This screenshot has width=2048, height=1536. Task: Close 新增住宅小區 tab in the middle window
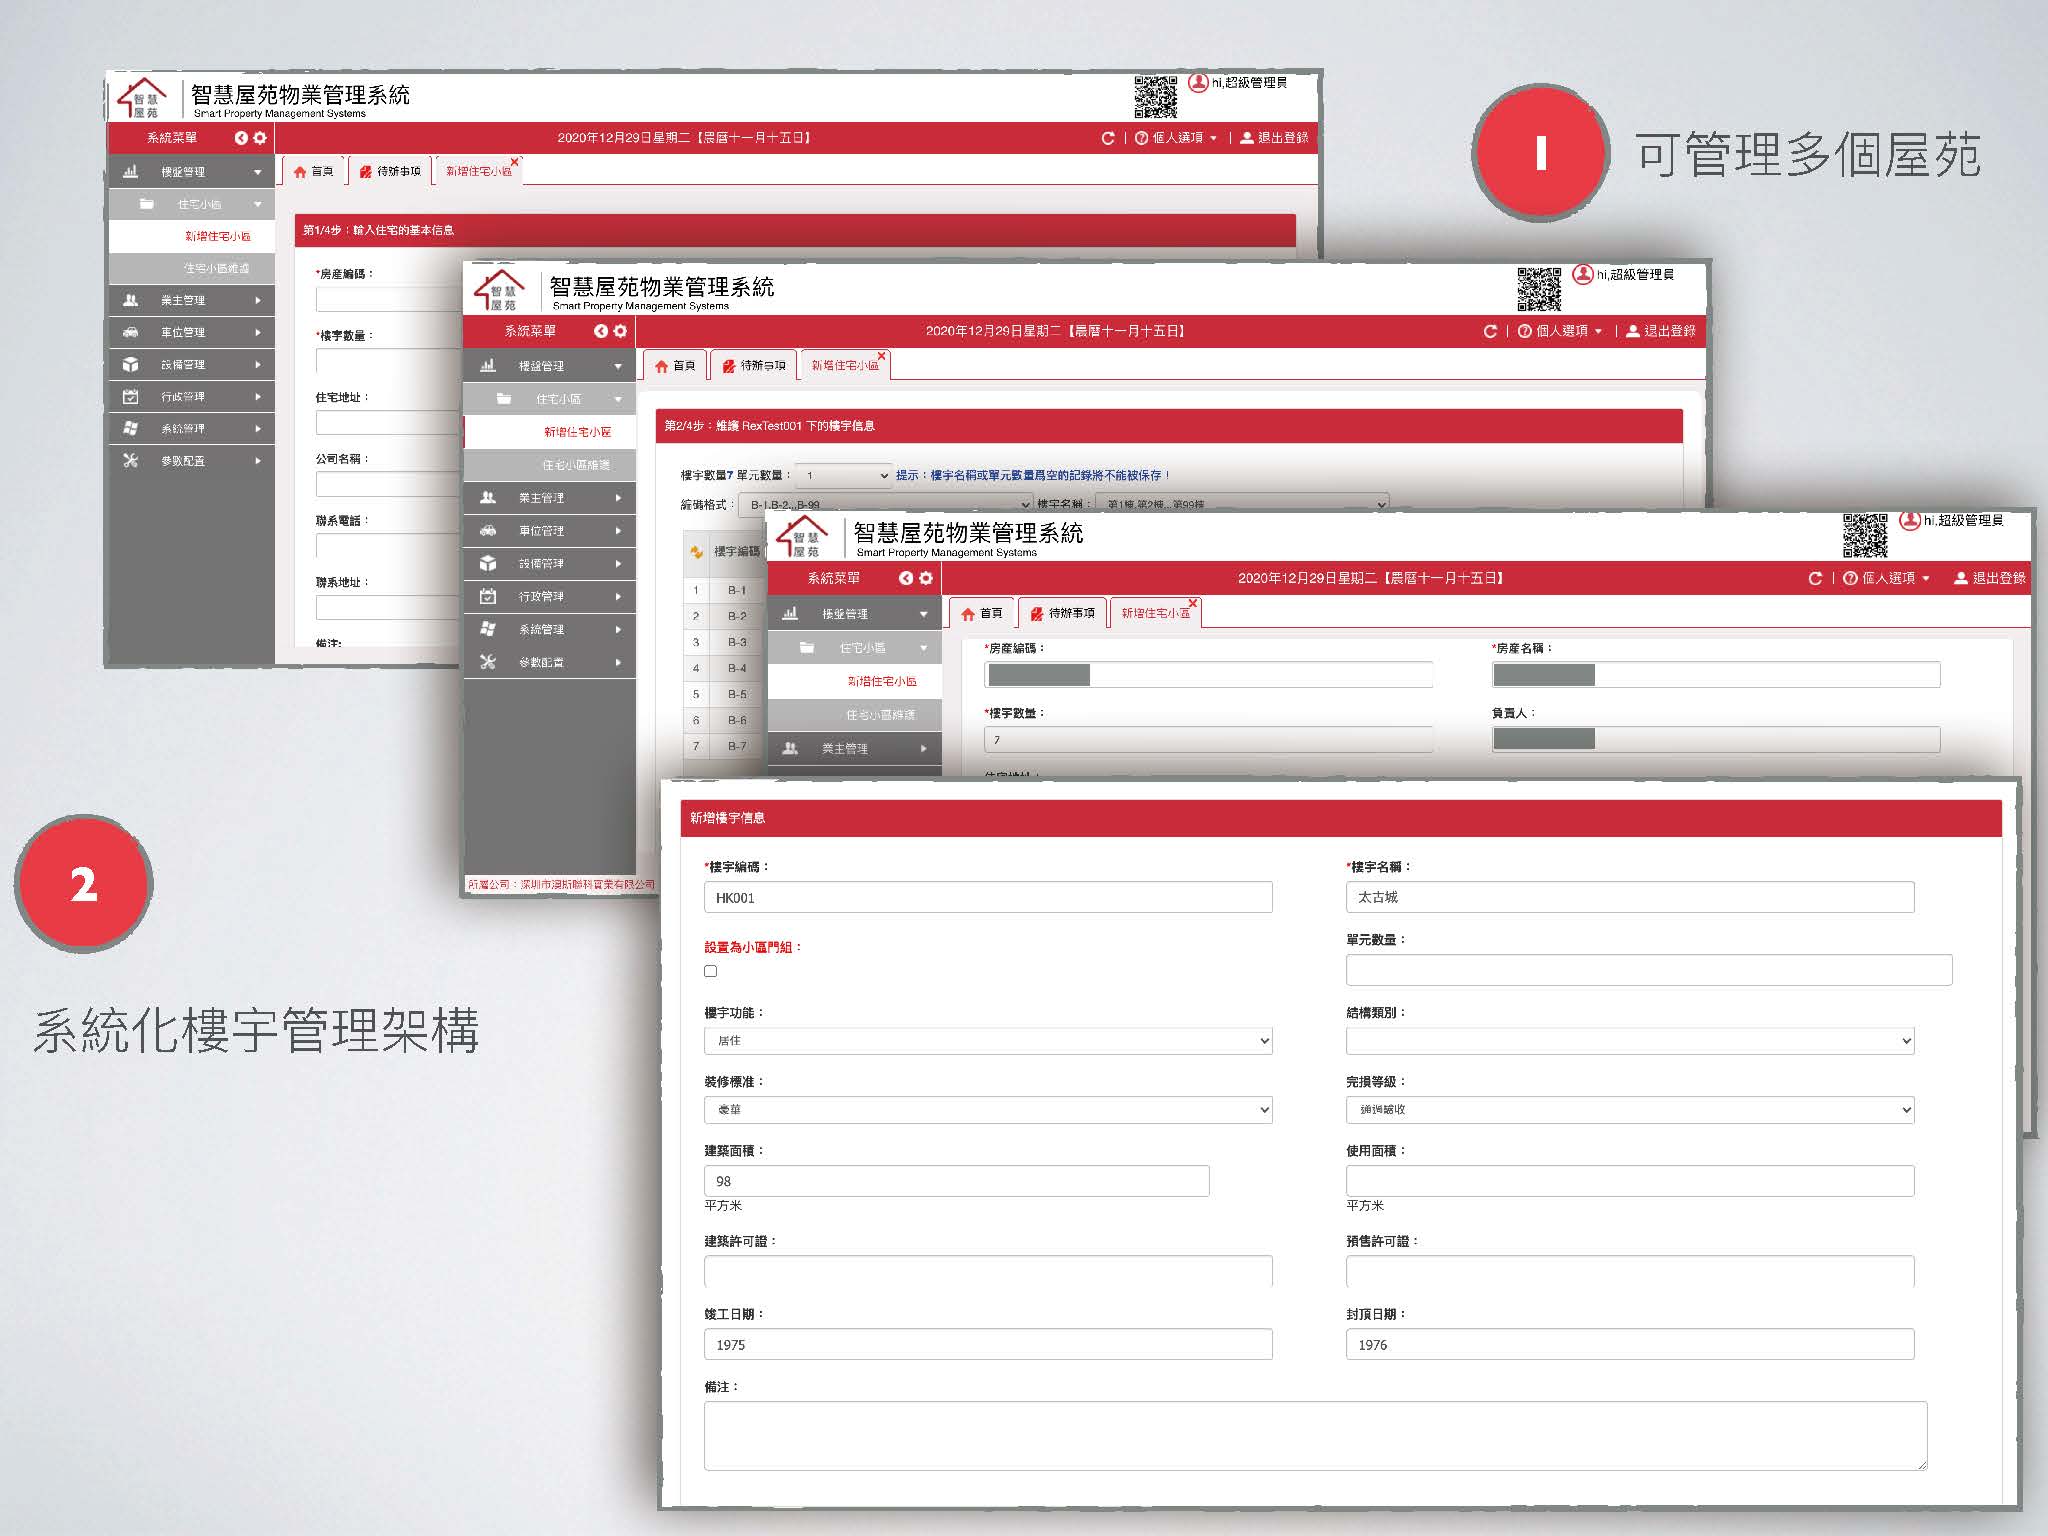[x=881, y=356]
